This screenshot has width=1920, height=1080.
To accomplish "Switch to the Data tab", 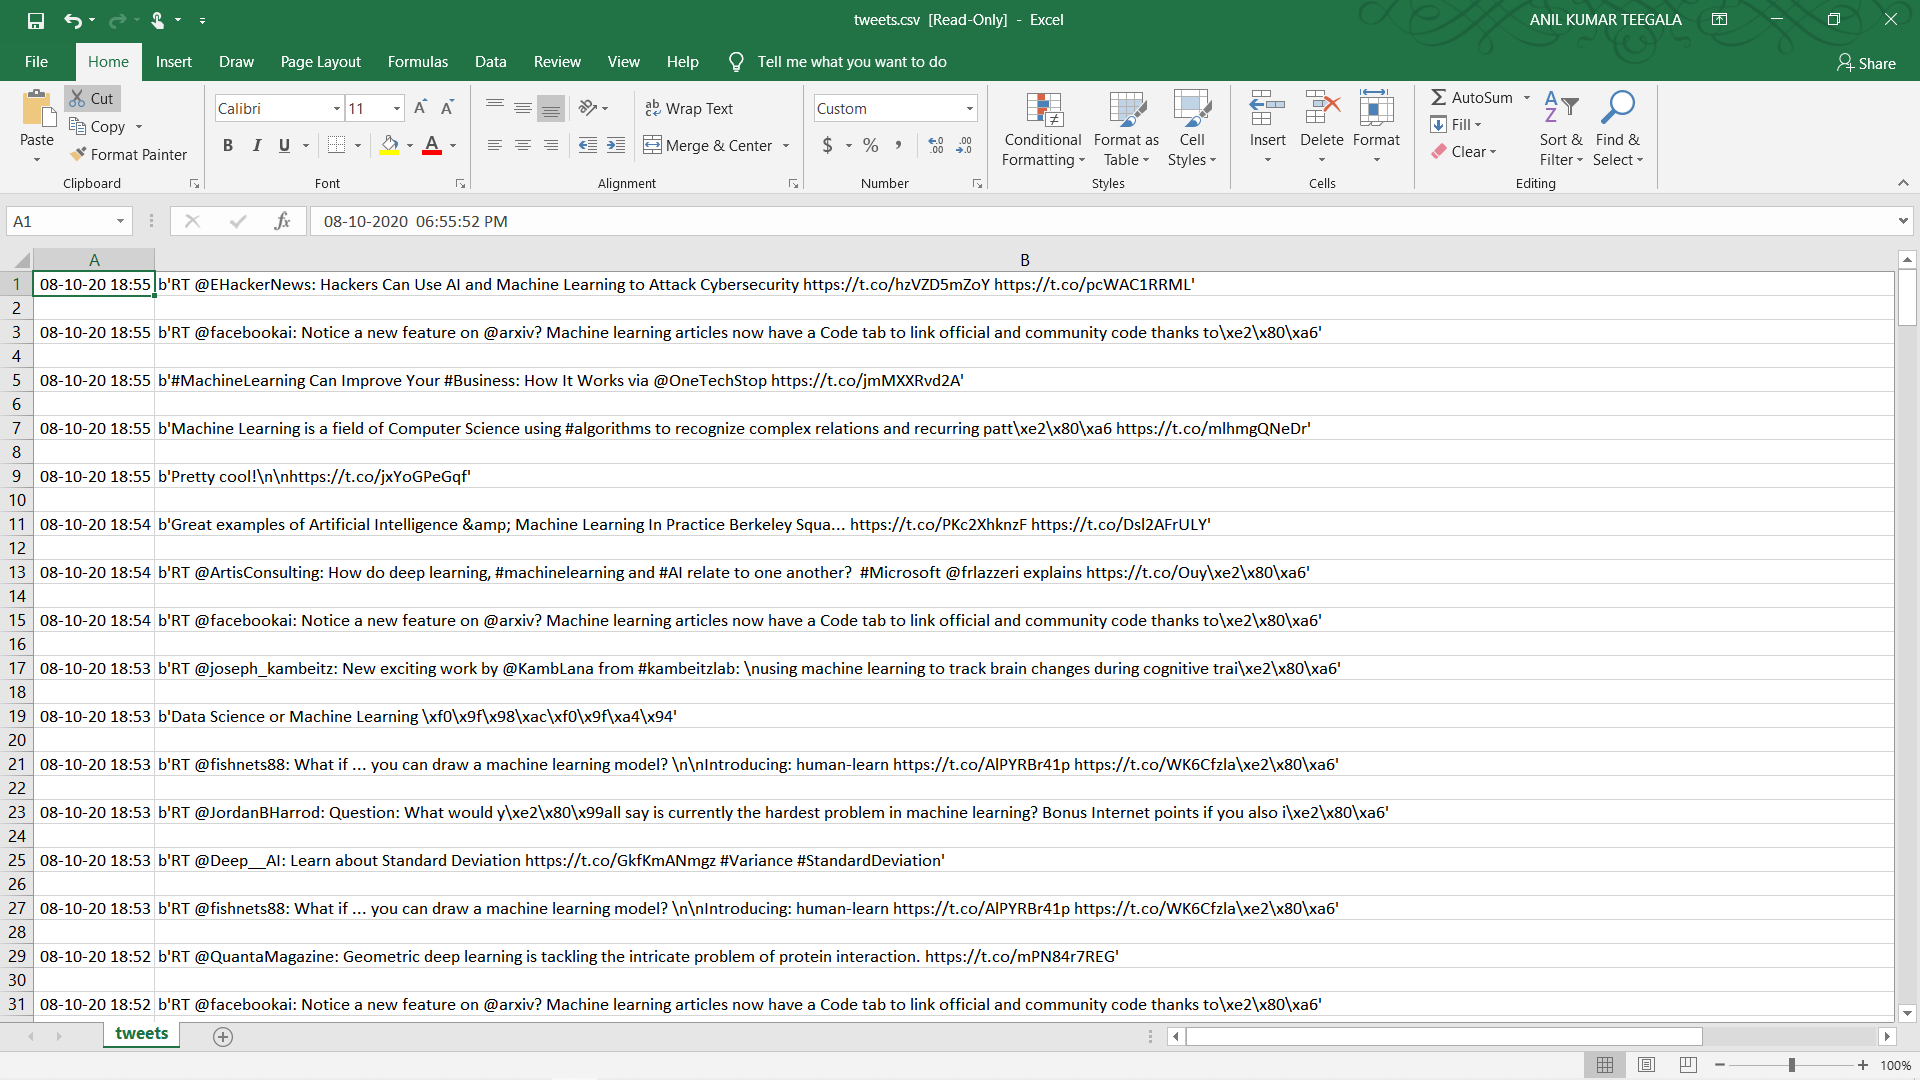I will (x=491, y=62).
